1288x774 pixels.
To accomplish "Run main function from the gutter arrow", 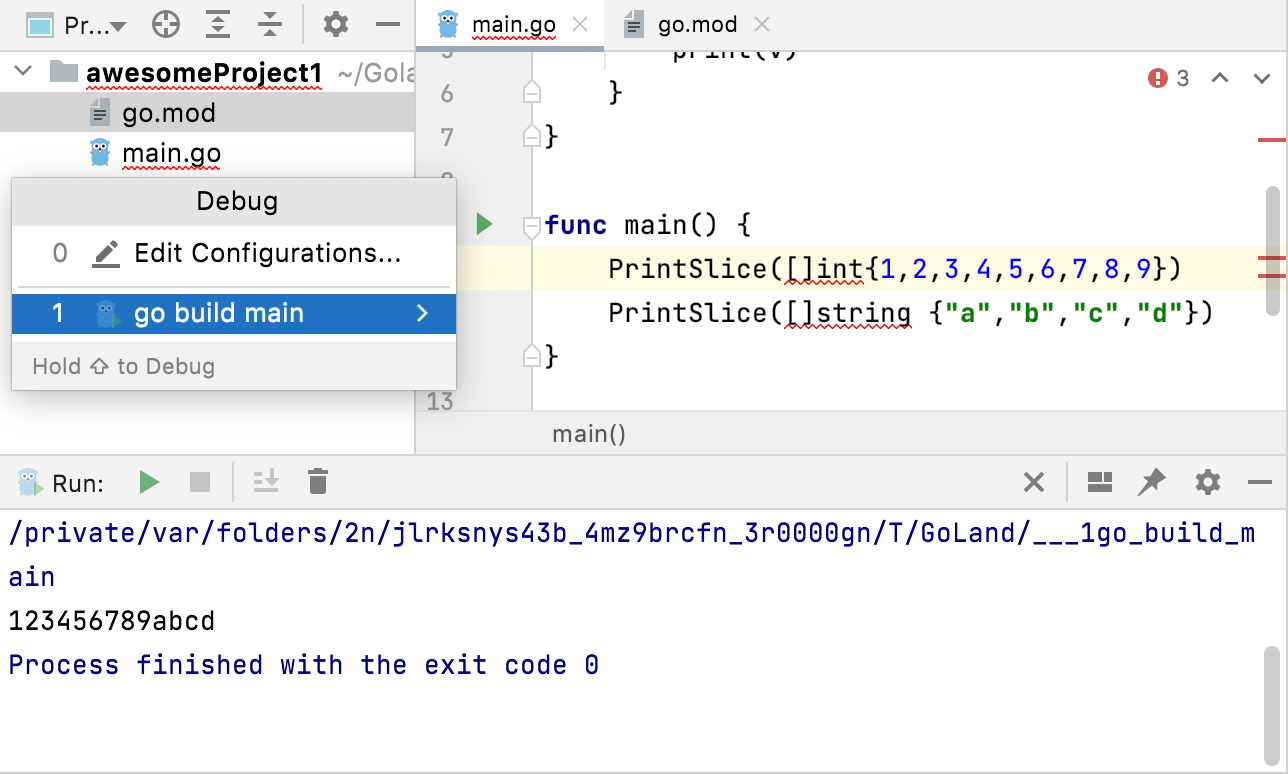I will click(484, 224).
